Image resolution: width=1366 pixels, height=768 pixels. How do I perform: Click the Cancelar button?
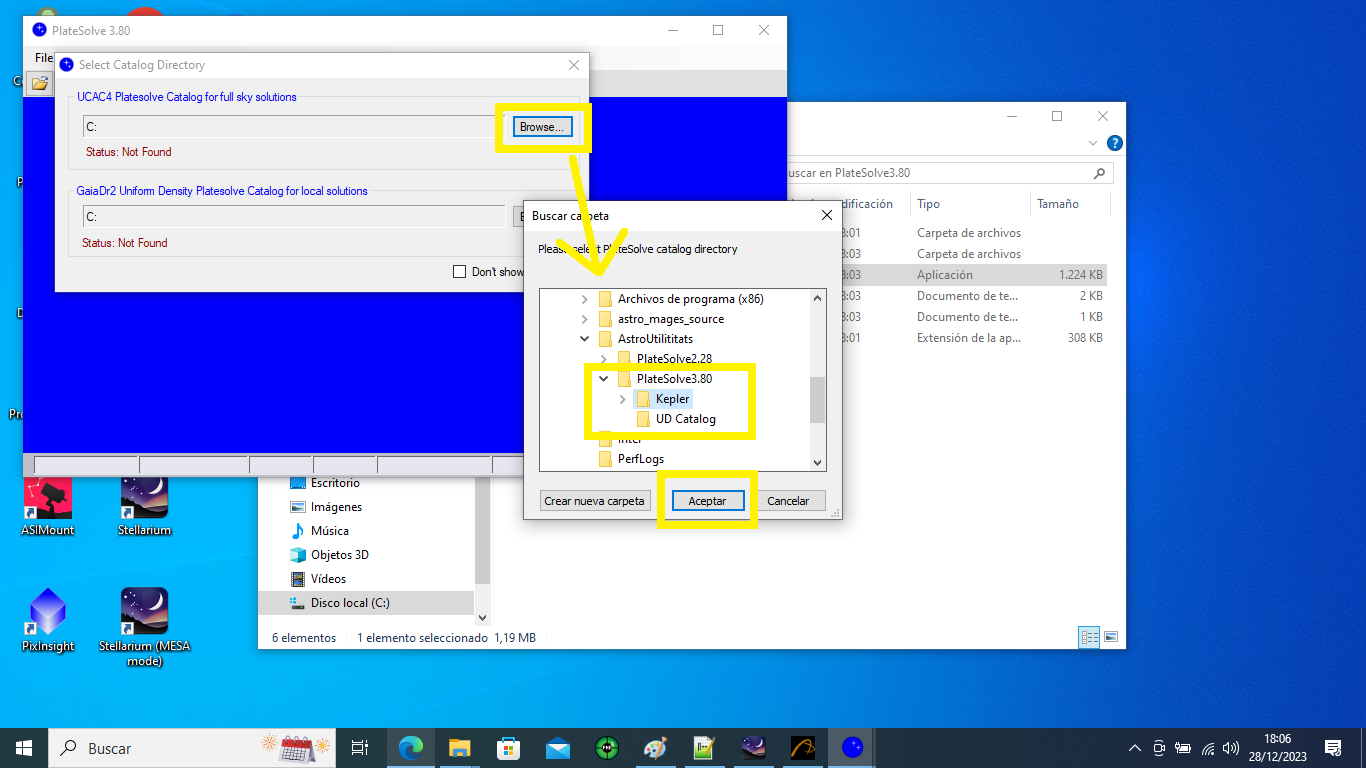click(x=788, y=501)
